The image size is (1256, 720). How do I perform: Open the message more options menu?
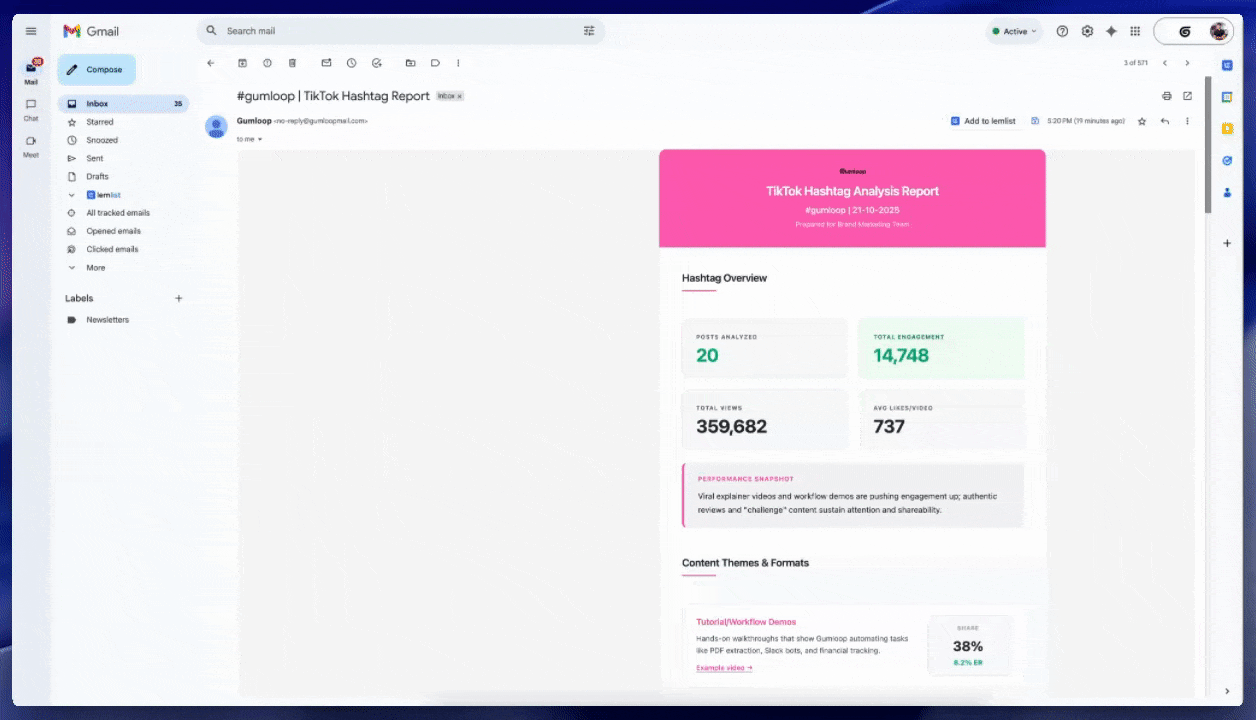1187,121
